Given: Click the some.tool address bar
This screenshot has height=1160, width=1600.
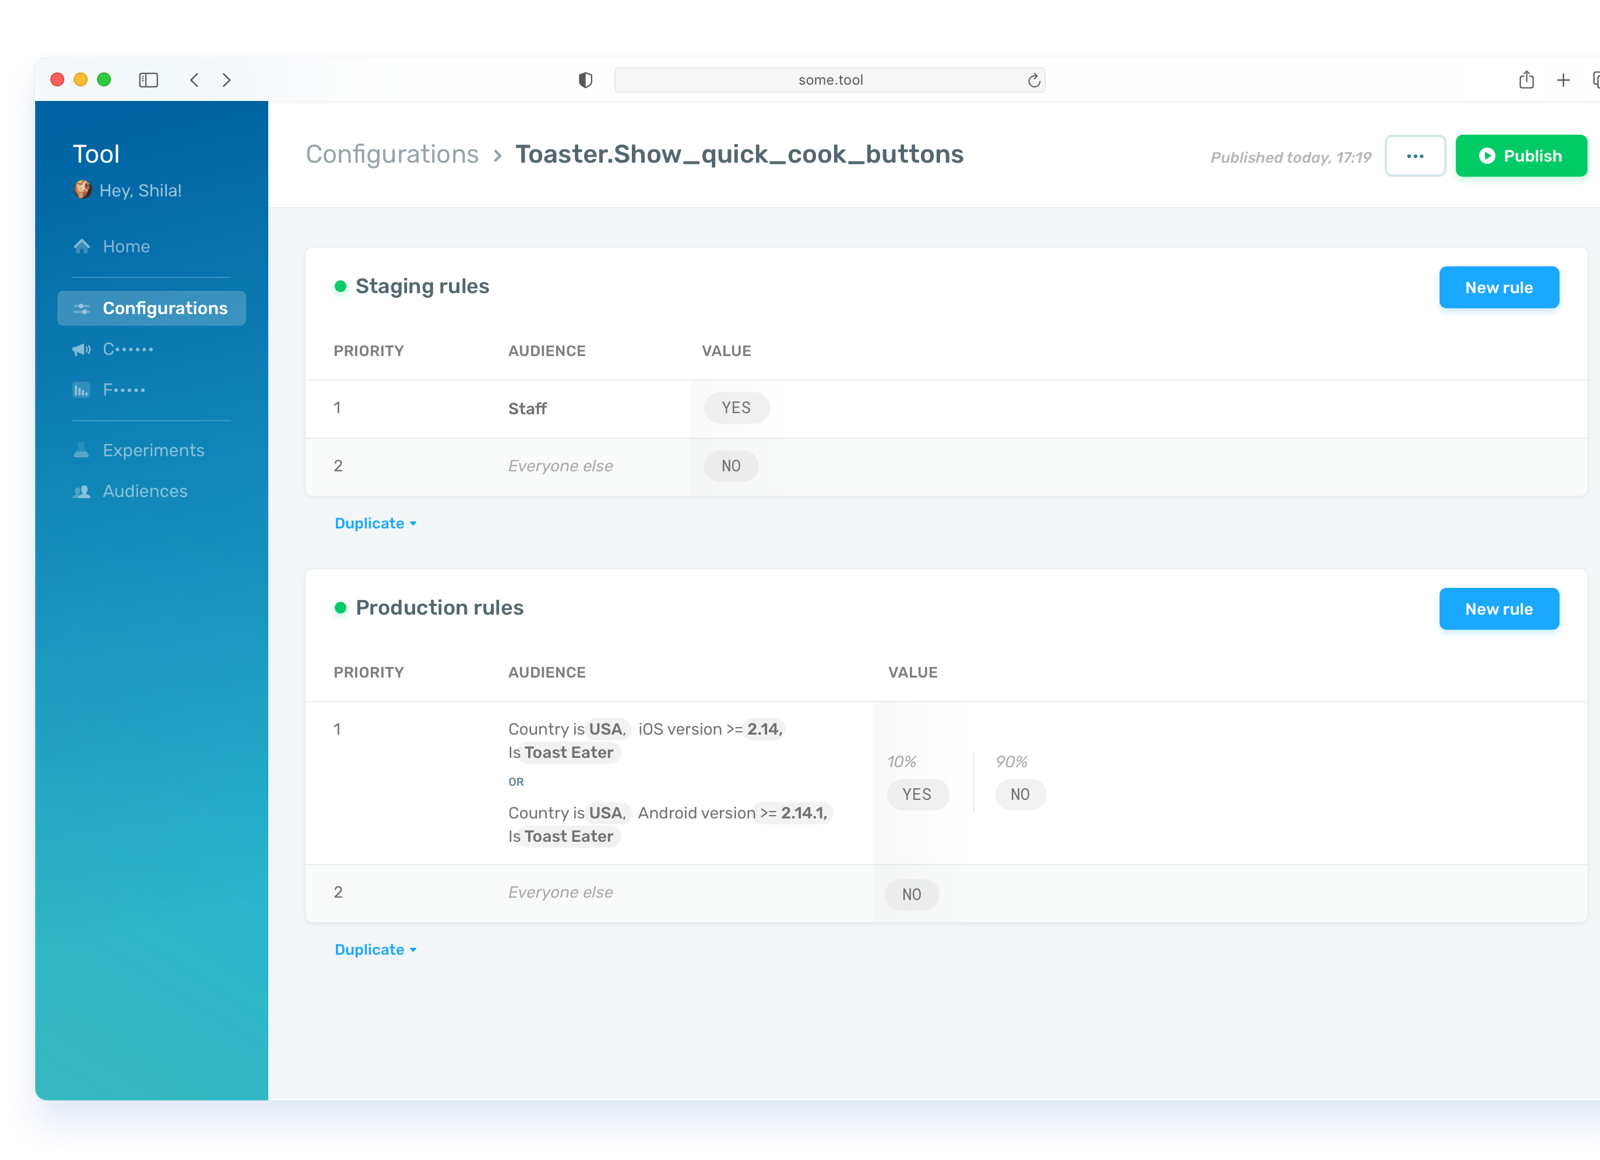Looking at the screenshot, I should click(830, 80).
